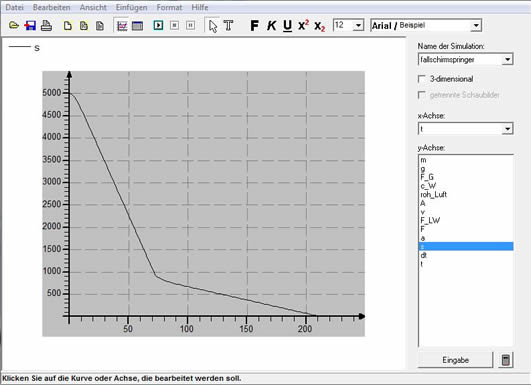Start the simulation with the play icon
Viewport: 531px width, 385px height.
point(158,25)
